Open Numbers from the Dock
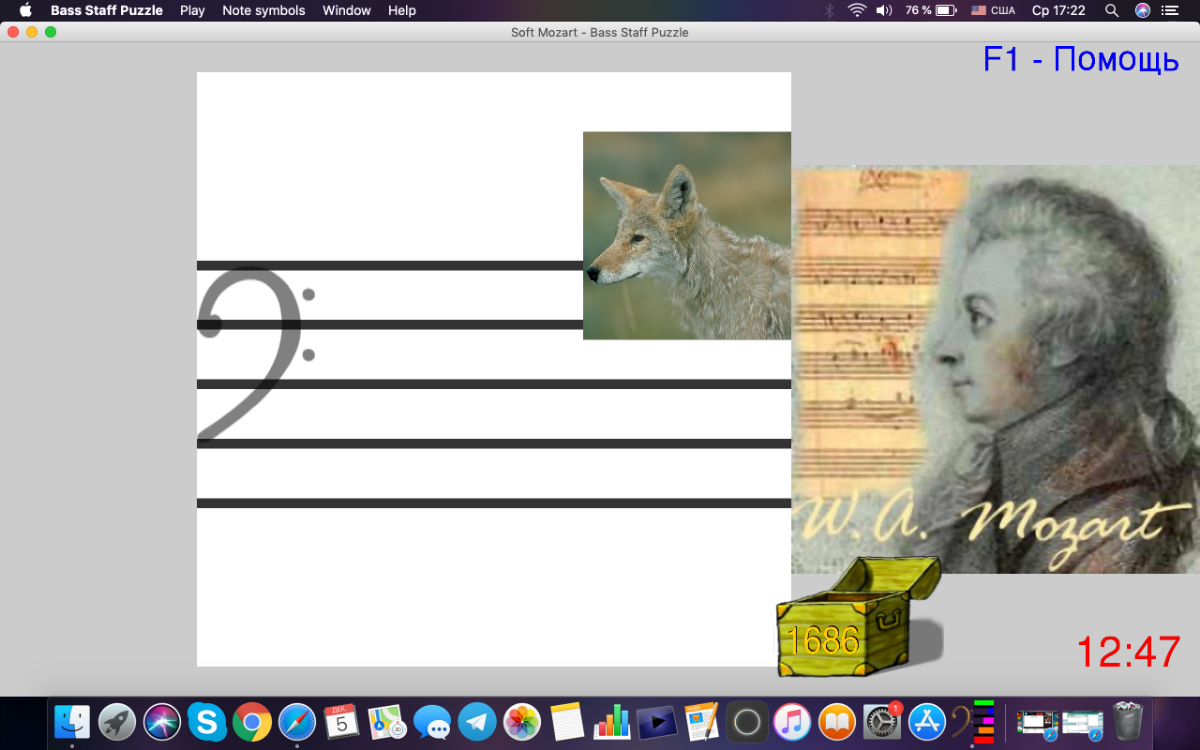 (x=612, y=721)
